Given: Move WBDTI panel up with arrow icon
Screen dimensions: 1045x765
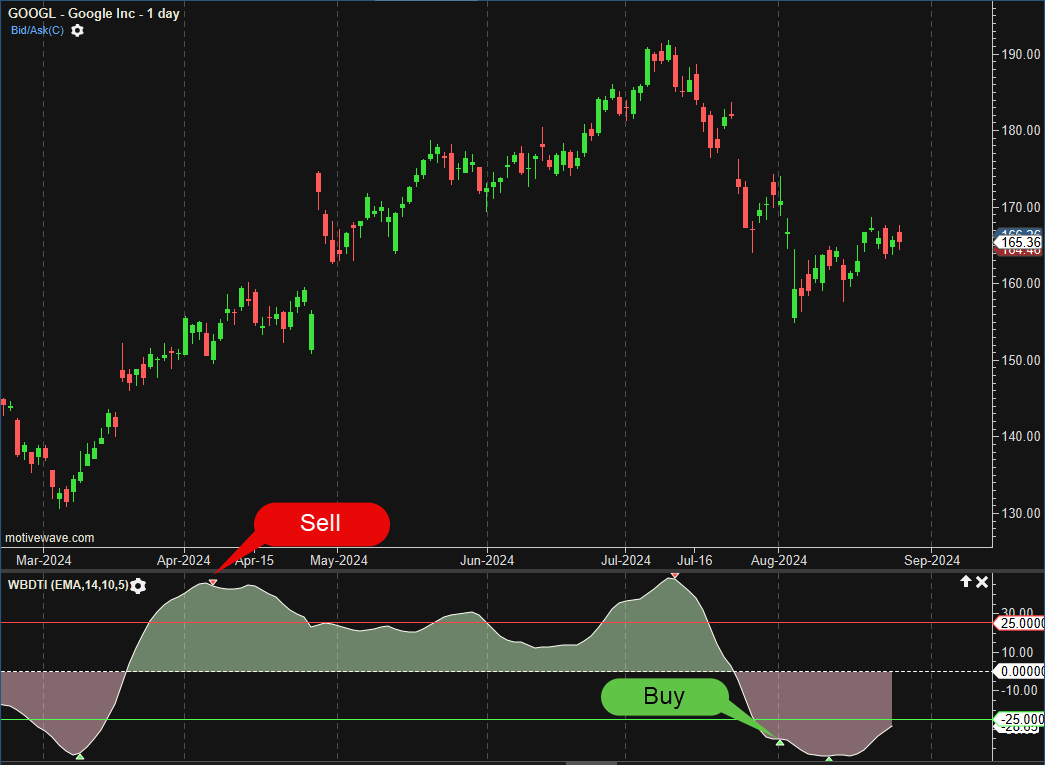Looking at the screenshot, I should 965,582.
